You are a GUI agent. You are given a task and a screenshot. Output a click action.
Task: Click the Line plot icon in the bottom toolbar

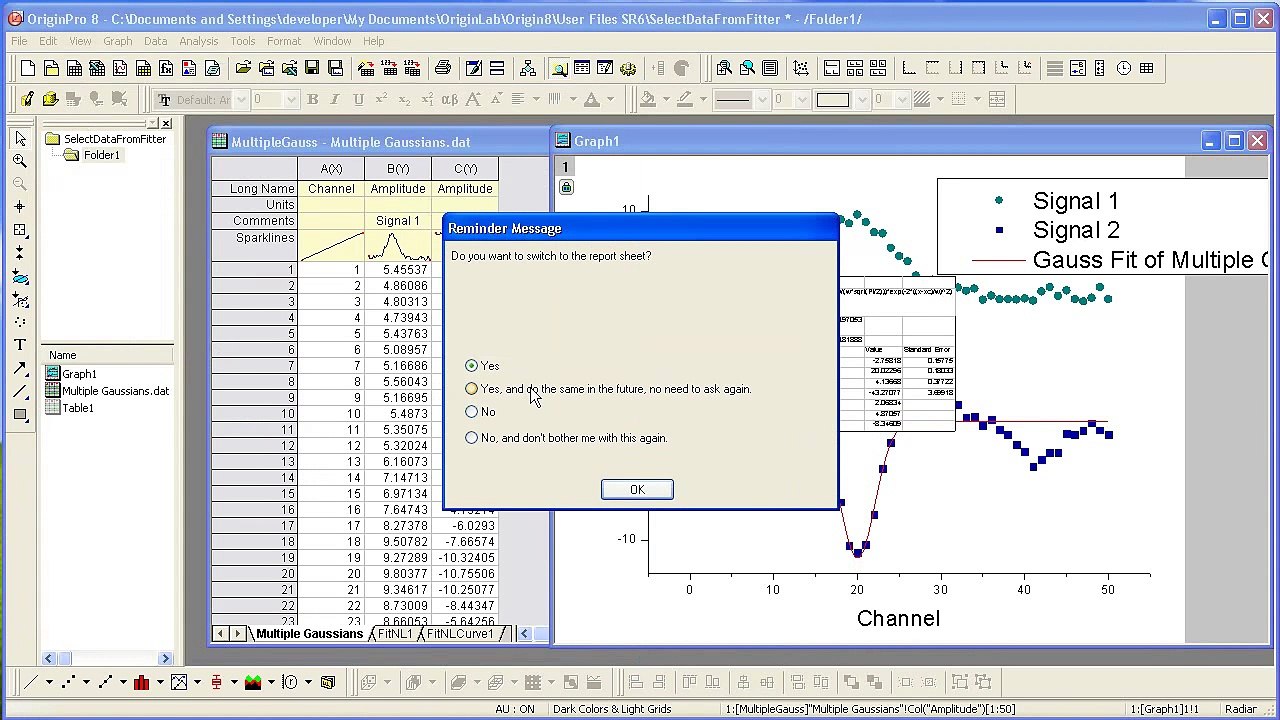32,682
